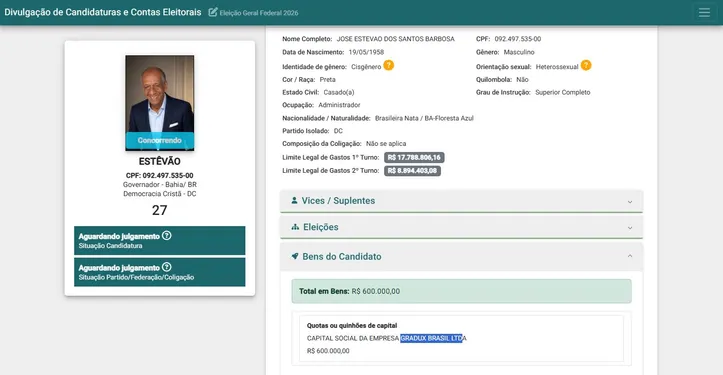The width and height of the screenshot is (723, 375).
Task: Open the hamburger menu in the header
Action: click(704, 12)
